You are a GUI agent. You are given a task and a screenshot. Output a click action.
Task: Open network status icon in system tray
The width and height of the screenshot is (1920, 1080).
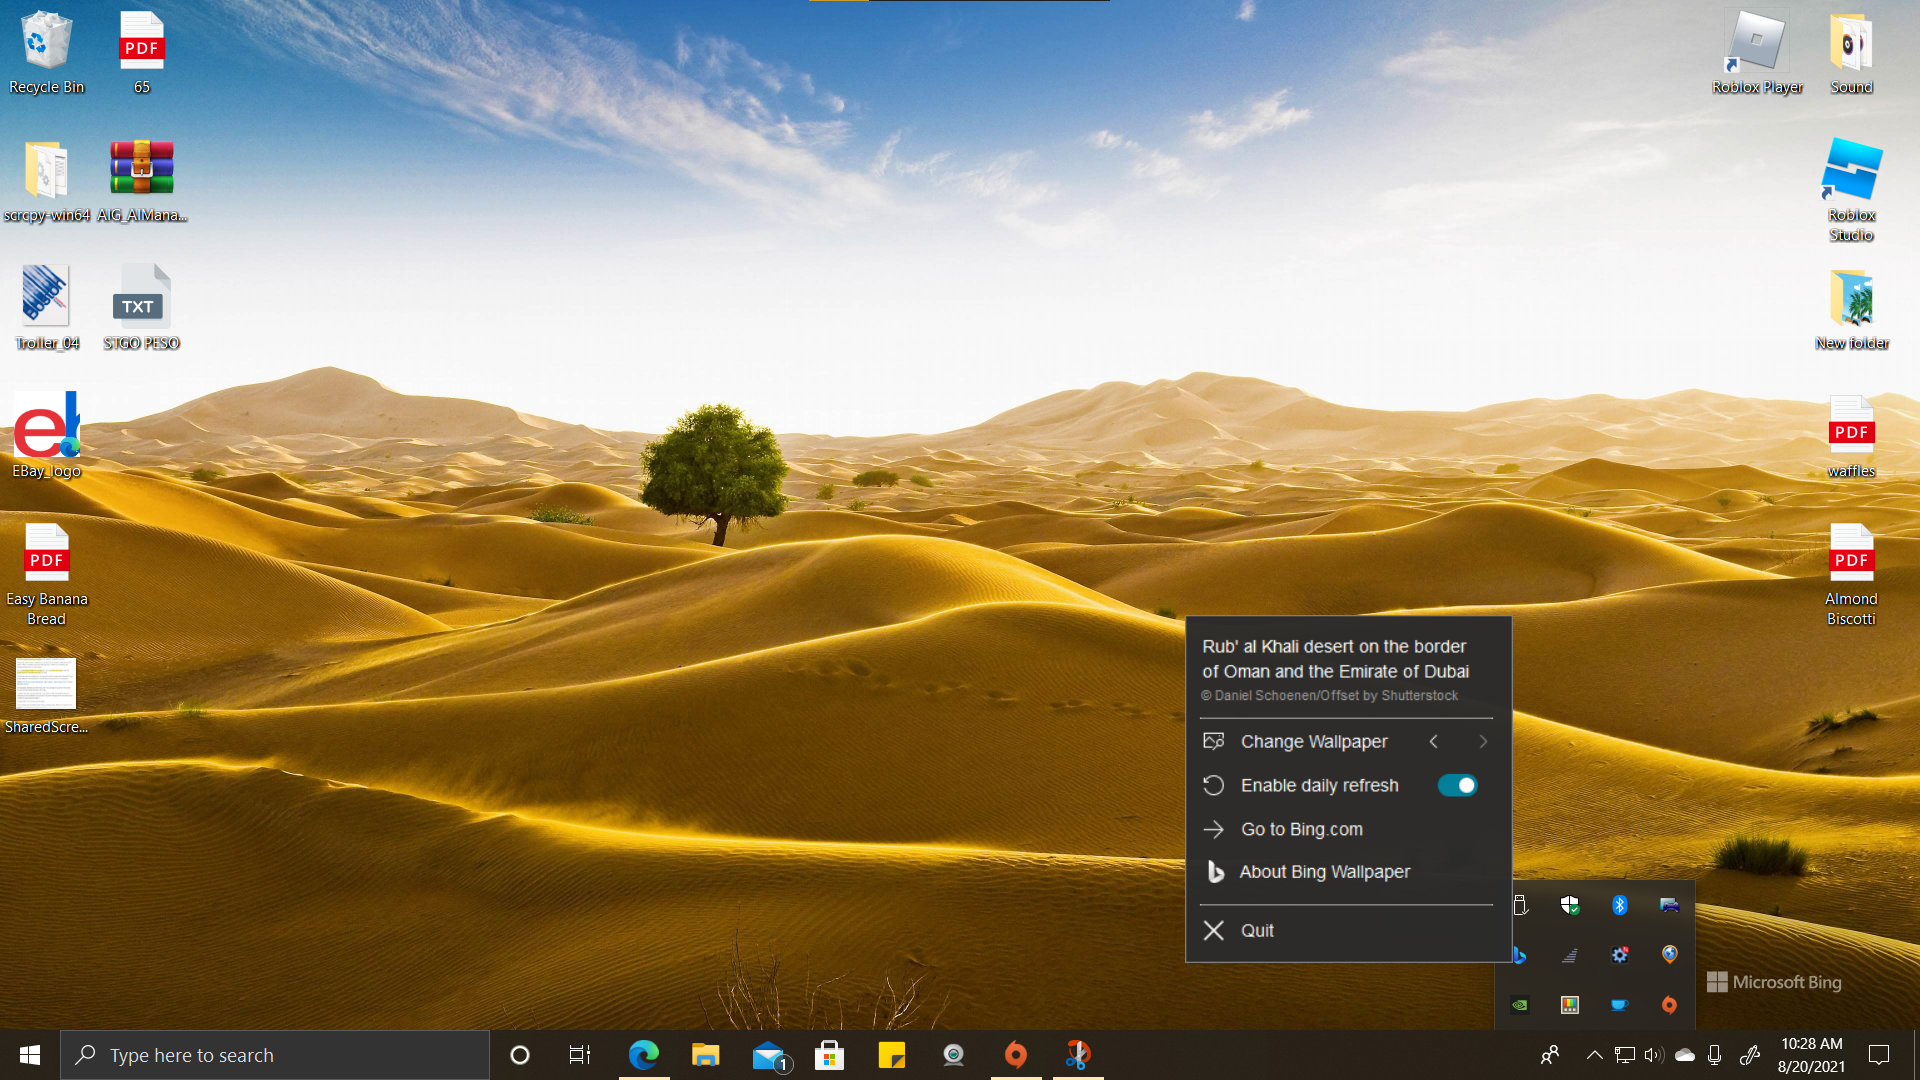[1625, 1055]
